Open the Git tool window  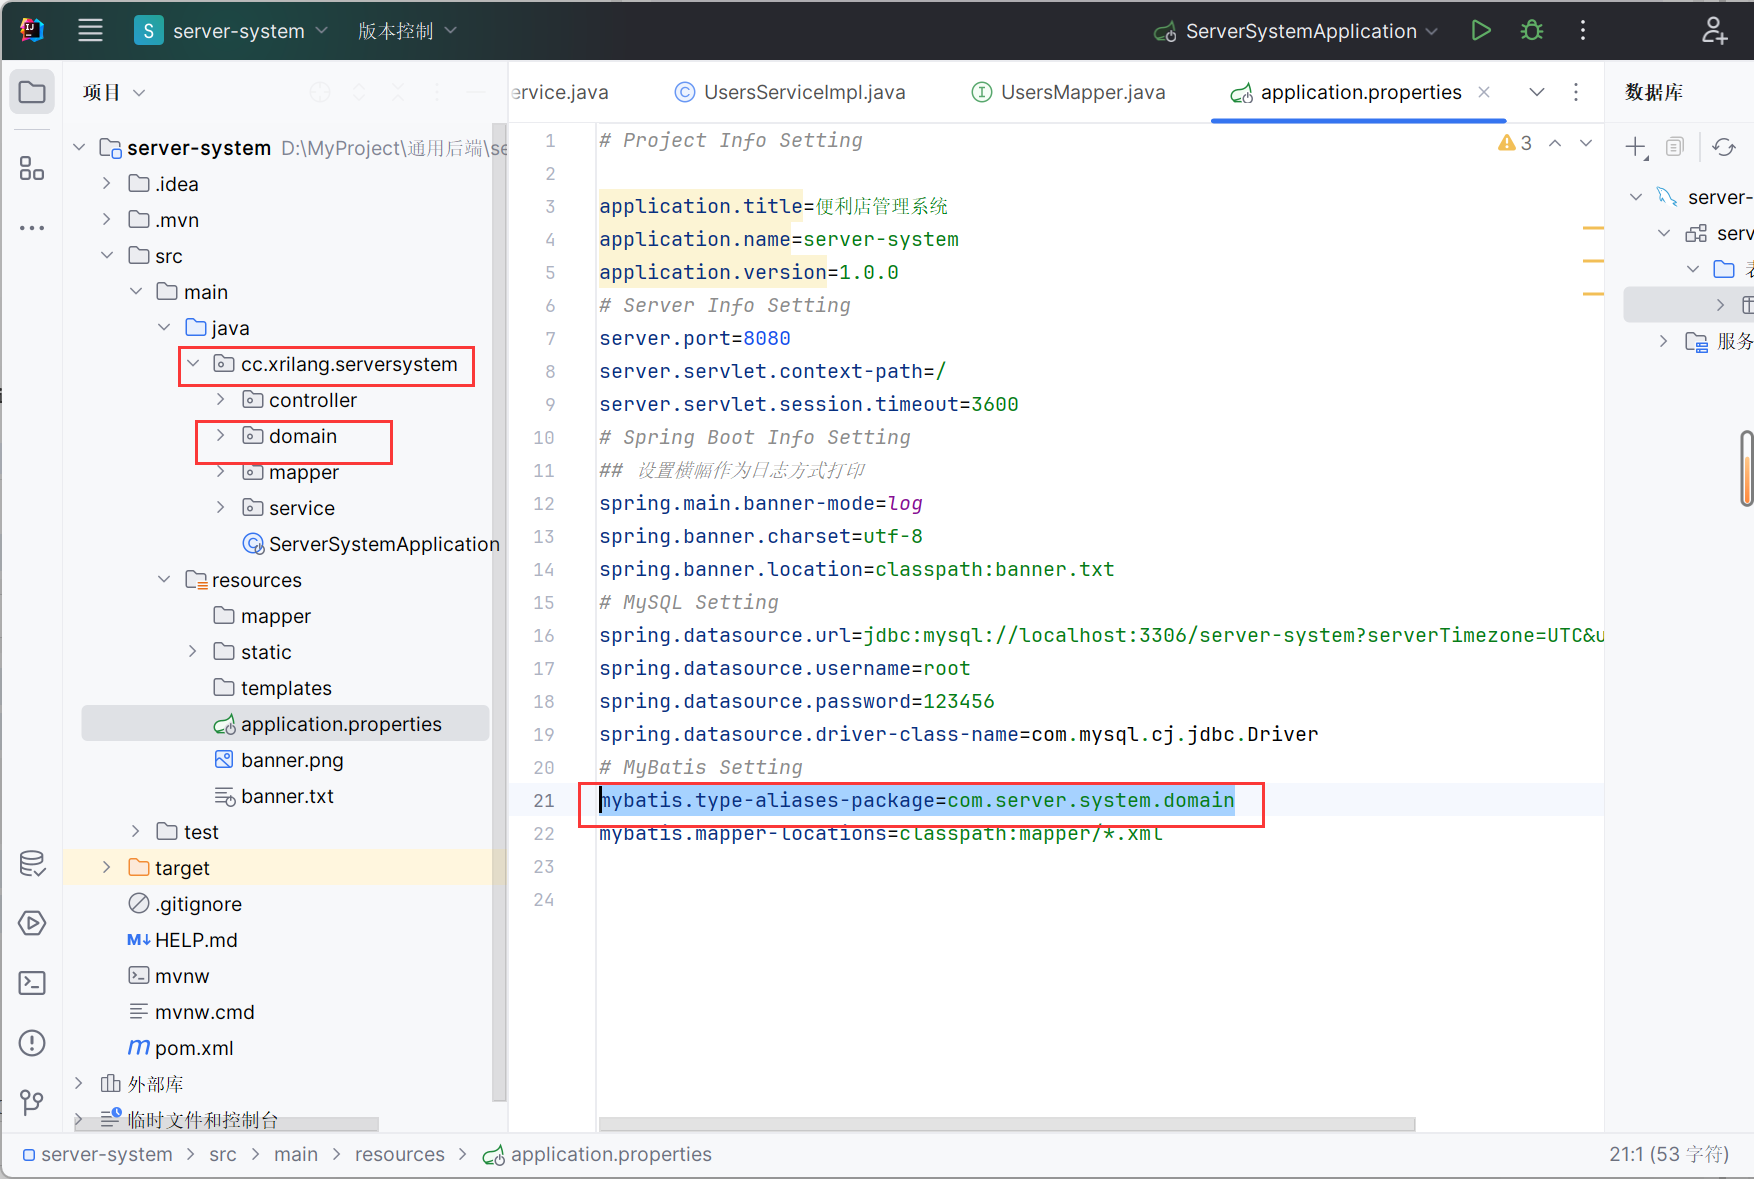pos(32,1102)
